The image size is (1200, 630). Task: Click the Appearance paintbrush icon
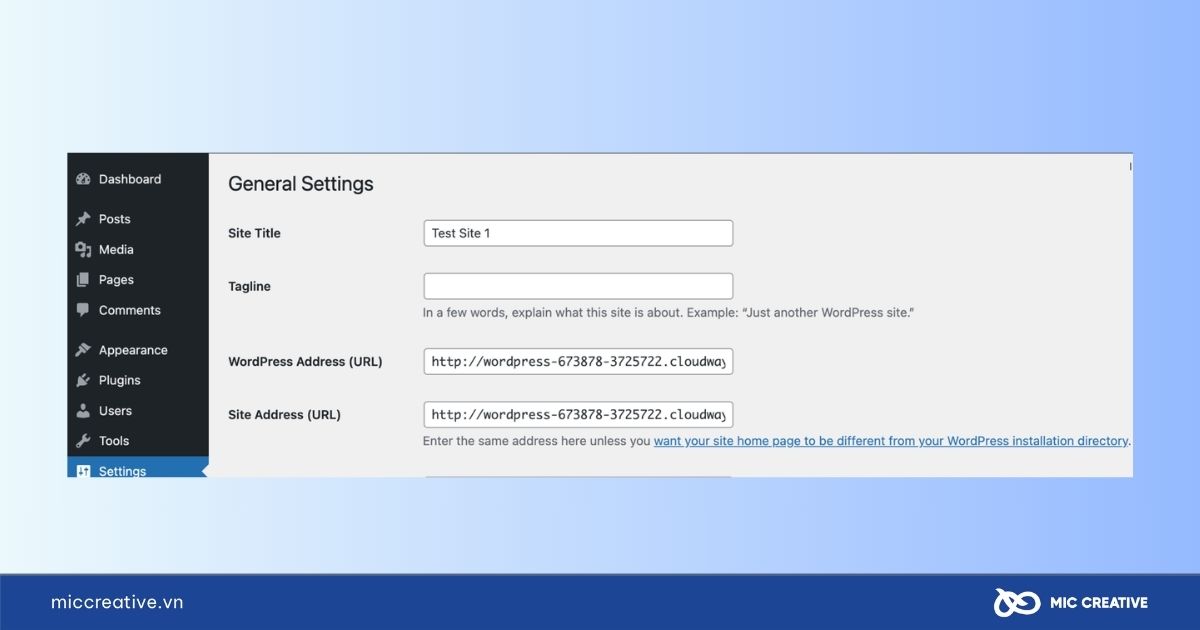pos(83,350)
